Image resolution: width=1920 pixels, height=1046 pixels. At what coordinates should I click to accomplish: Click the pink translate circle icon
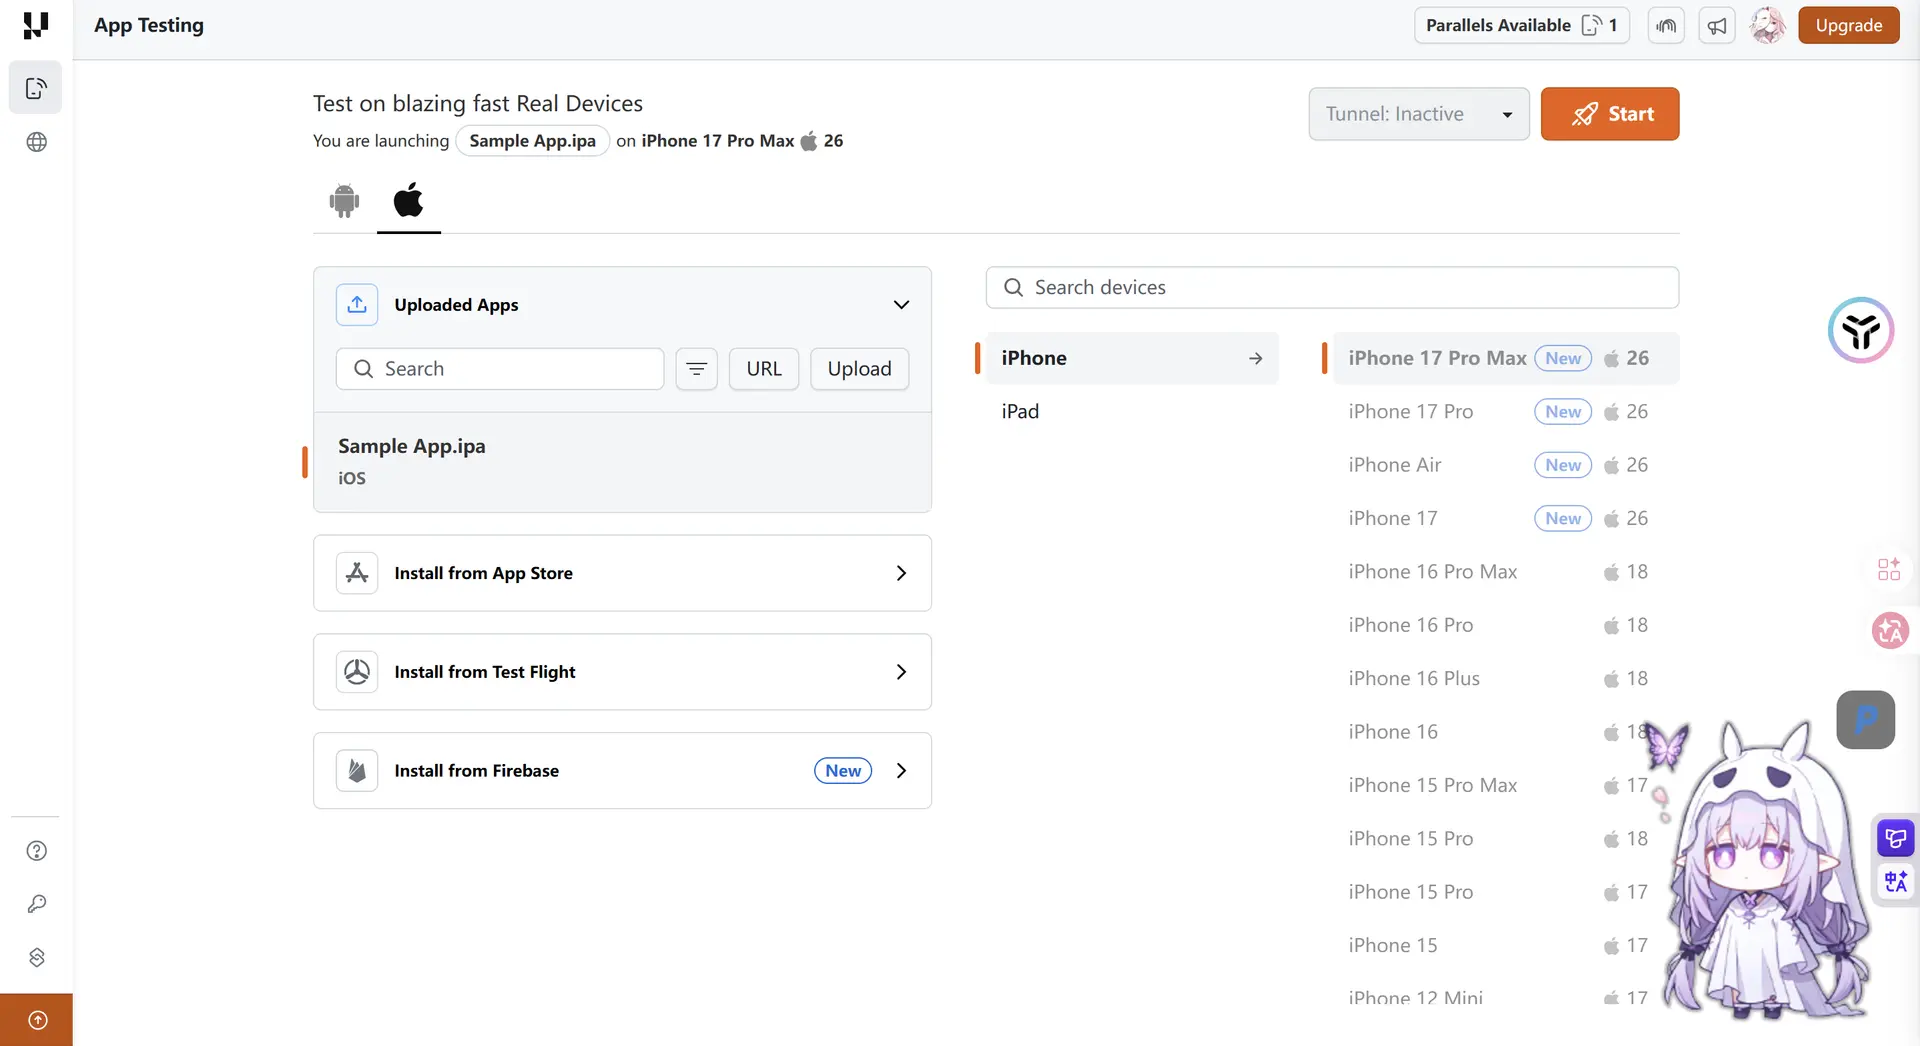coord(1890,630)
